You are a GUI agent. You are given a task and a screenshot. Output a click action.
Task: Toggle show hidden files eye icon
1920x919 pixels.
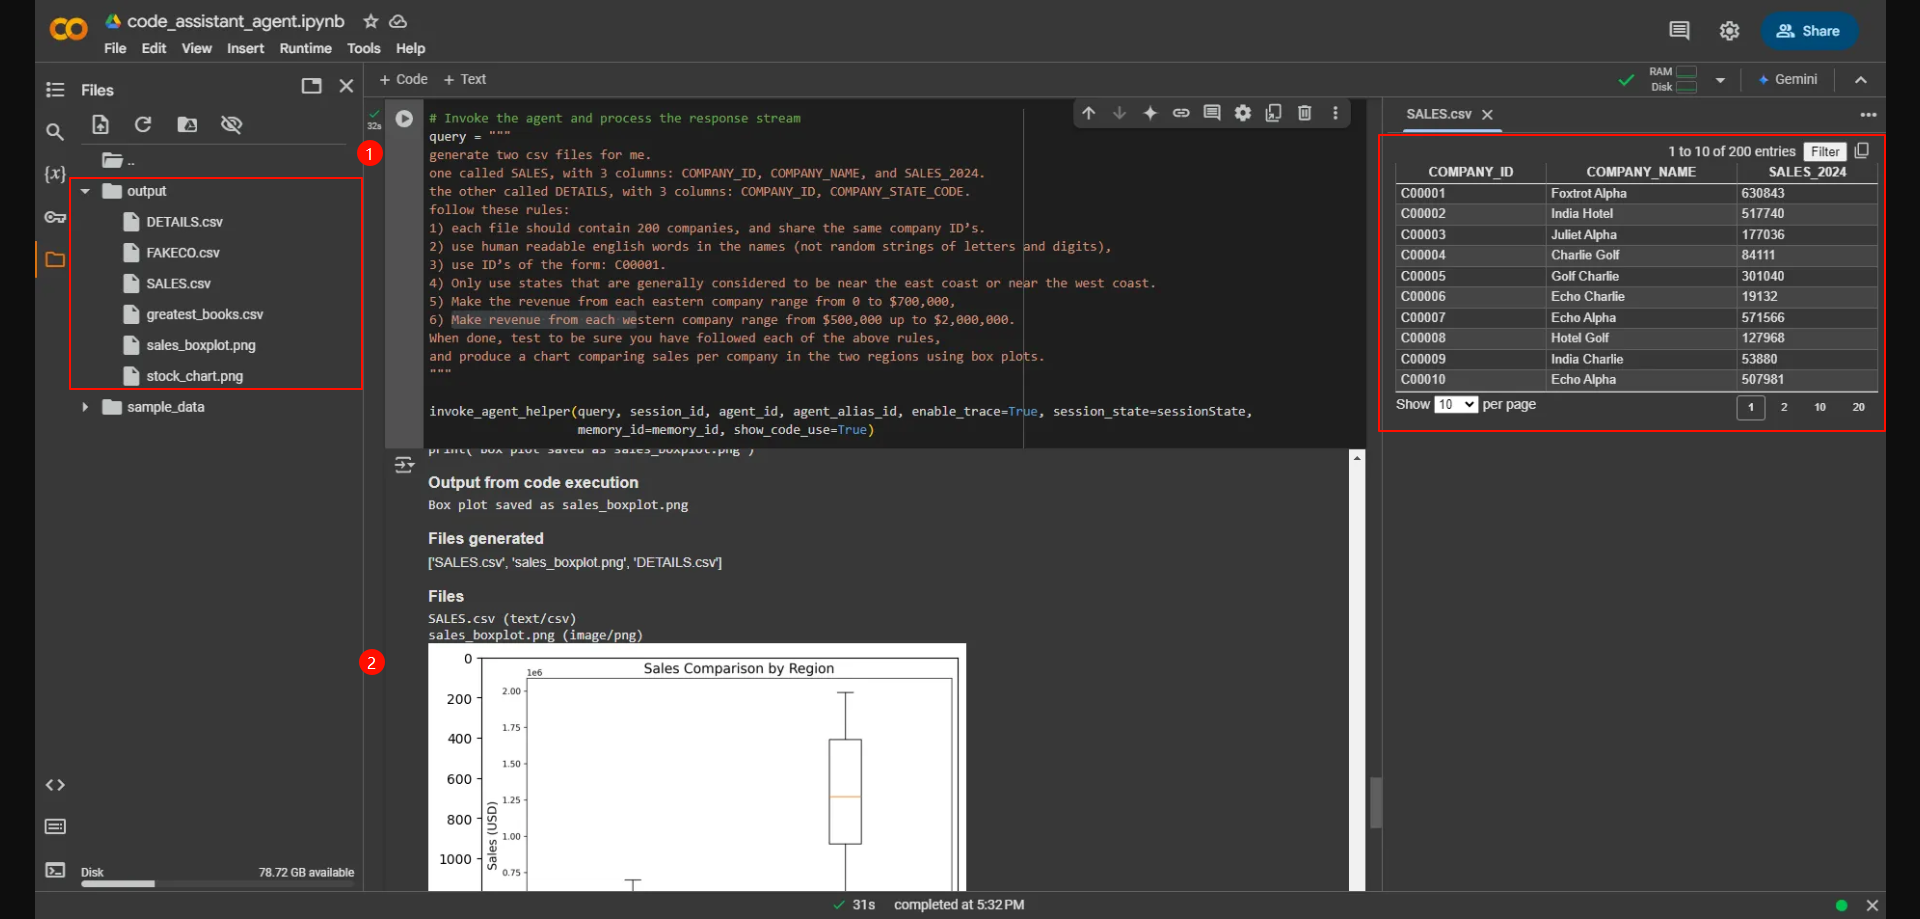pyautogui.click(x=231, y=124)
